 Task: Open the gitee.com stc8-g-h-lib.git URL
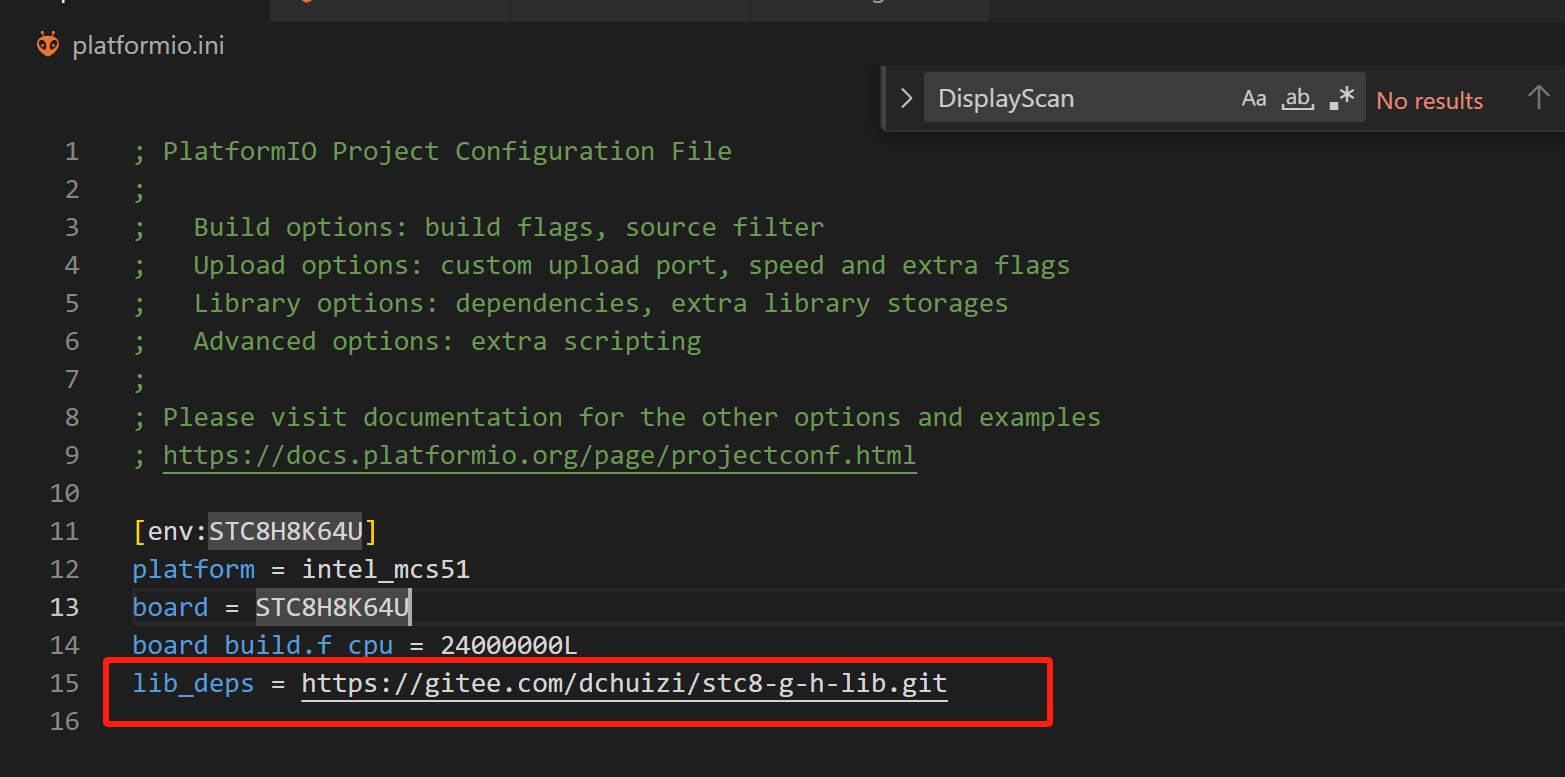(x=624, y=684)
